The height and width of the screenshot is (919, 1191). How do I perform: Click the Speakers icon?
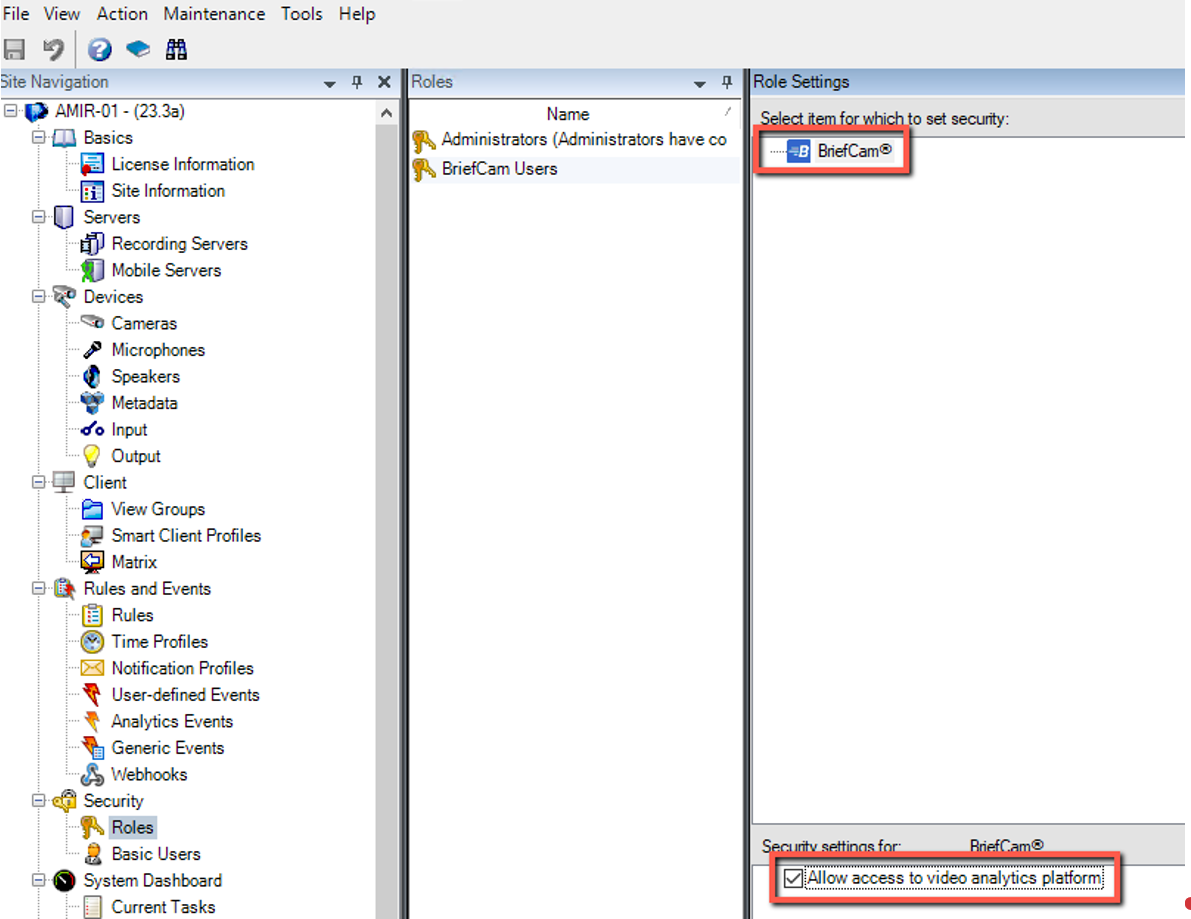tap(92, 376)
